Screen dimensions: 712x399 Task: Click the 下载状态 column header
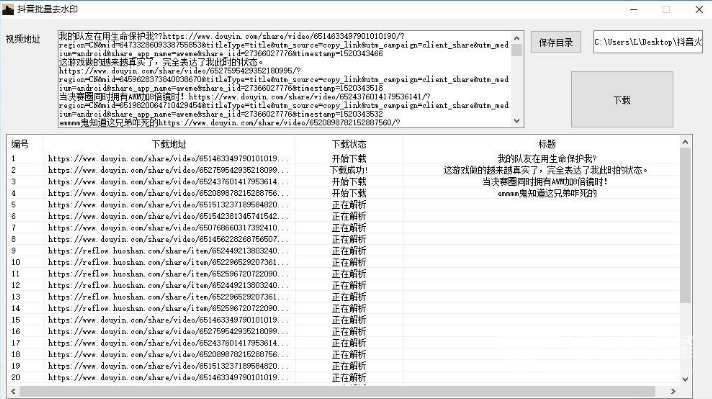(349, 144)
